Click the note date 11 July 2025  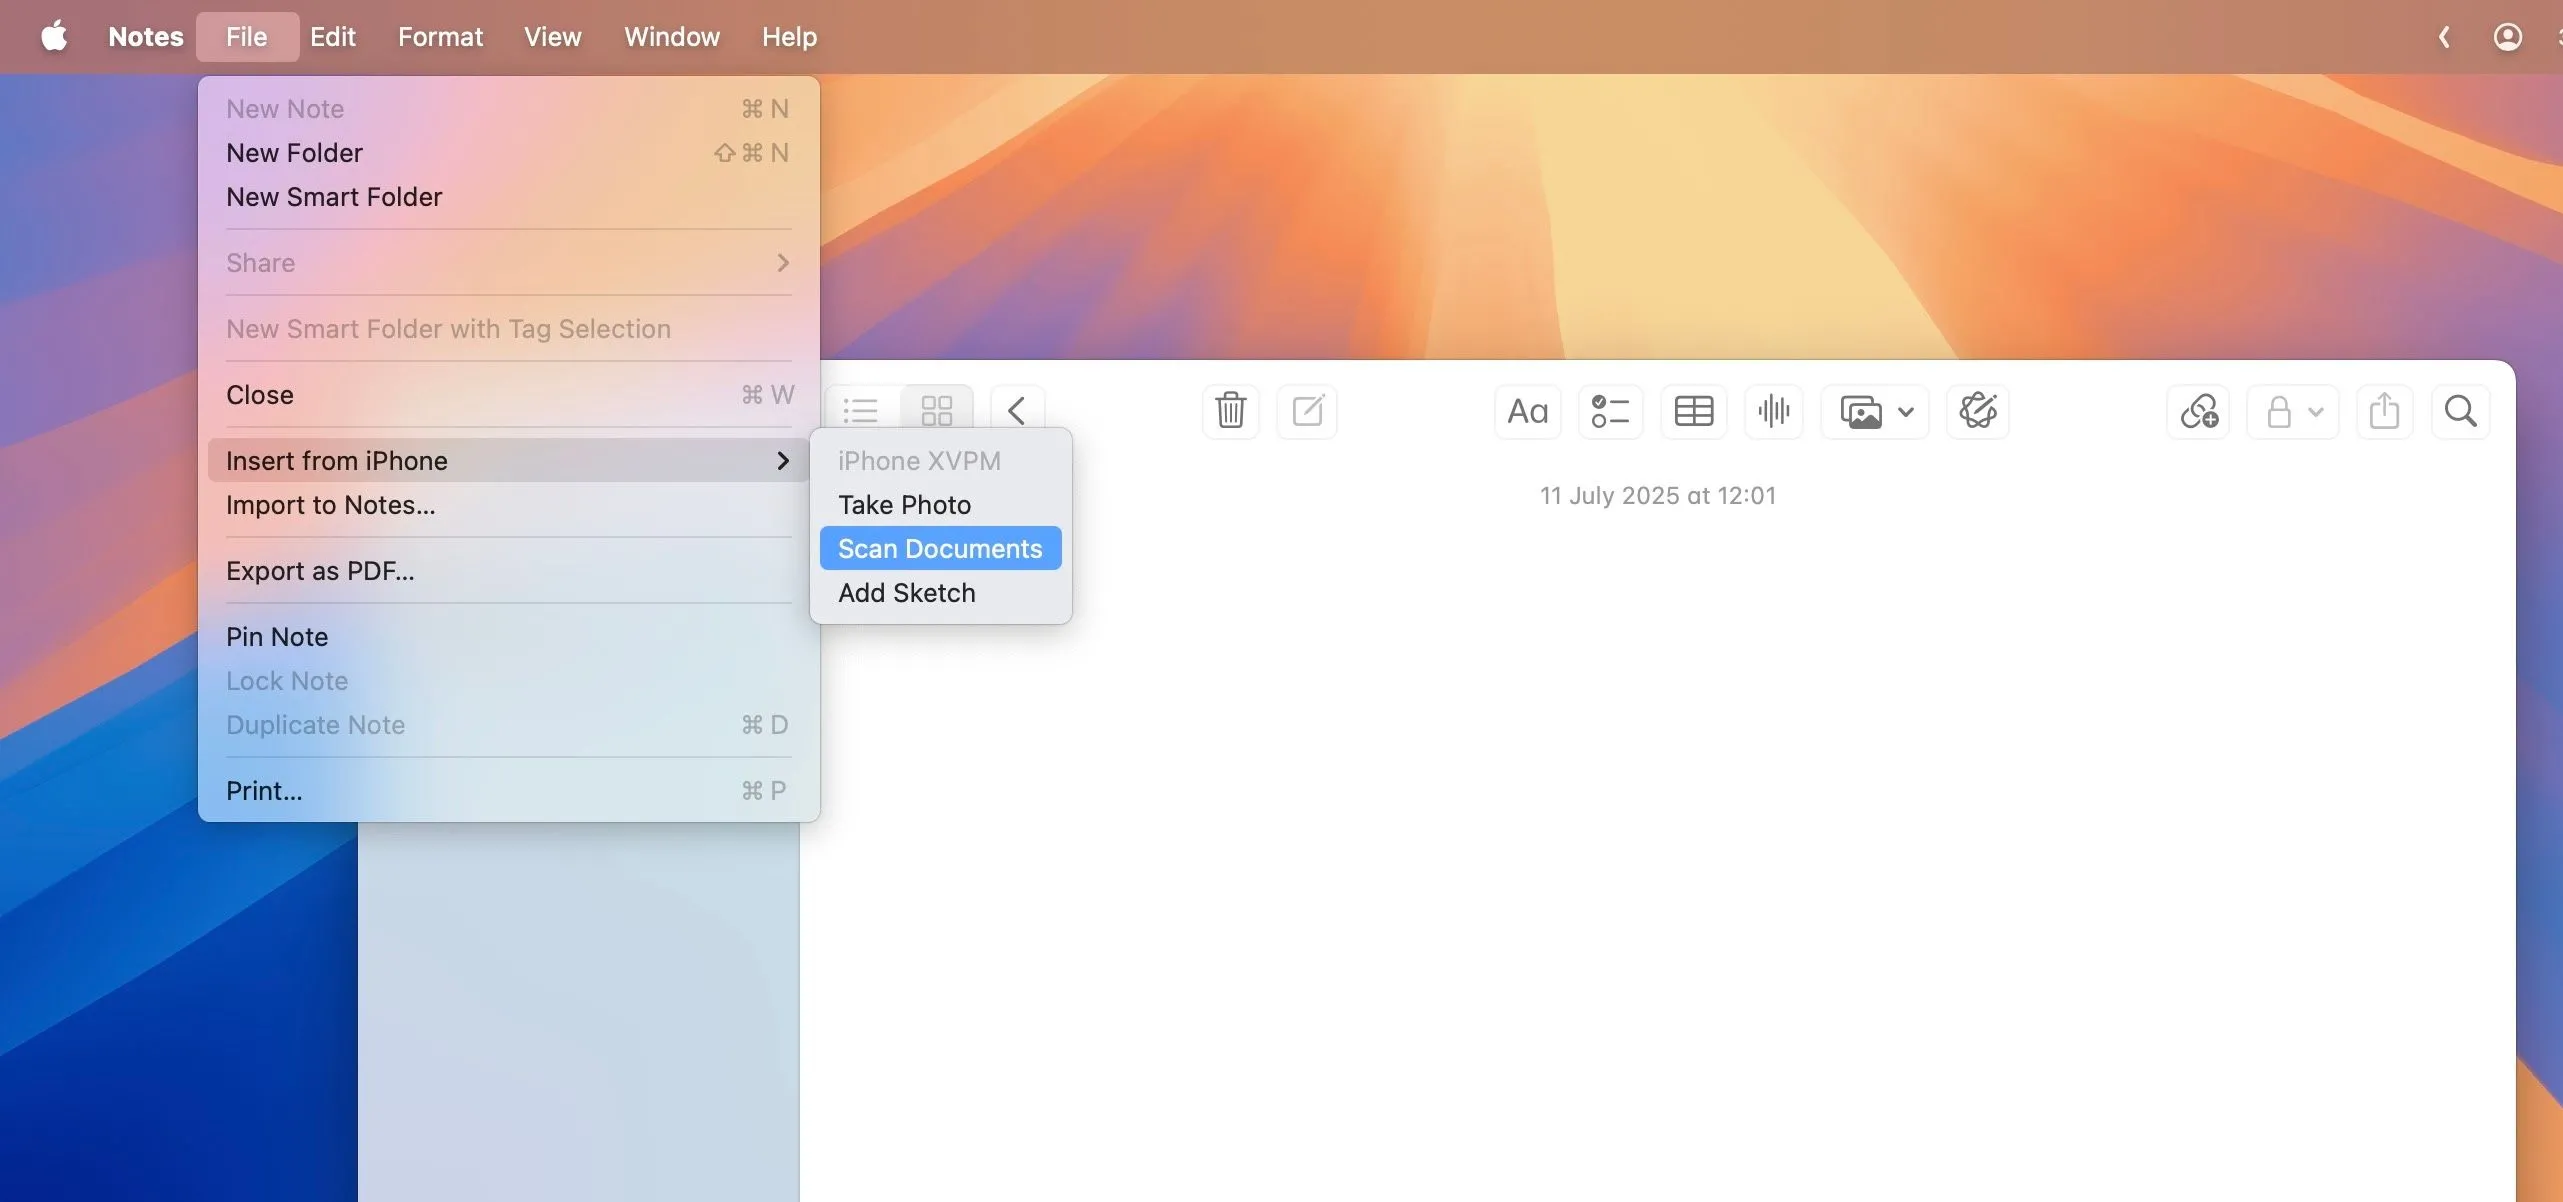pos(1658,496)
